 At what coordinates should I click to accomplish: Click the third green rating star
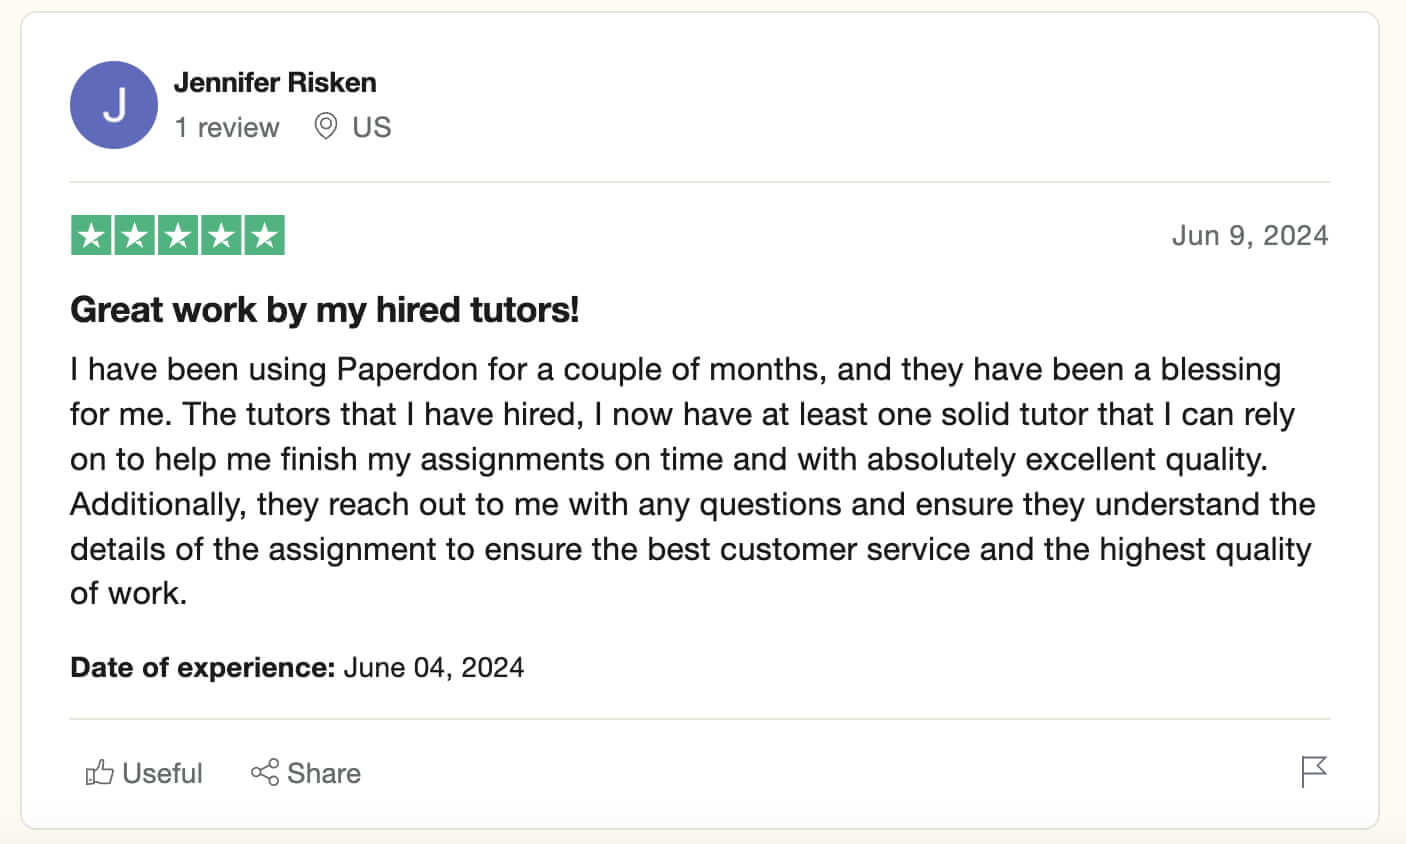[x=178, y=236]
